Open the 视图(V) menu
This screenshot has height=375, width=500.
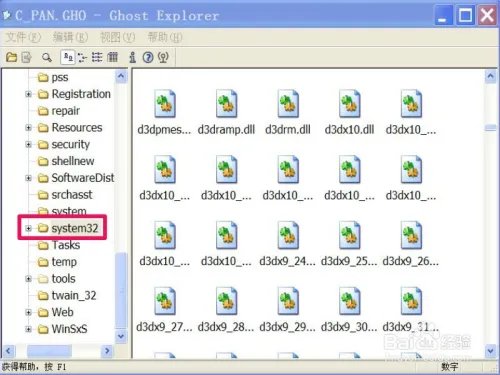click(x=117, y=37)
